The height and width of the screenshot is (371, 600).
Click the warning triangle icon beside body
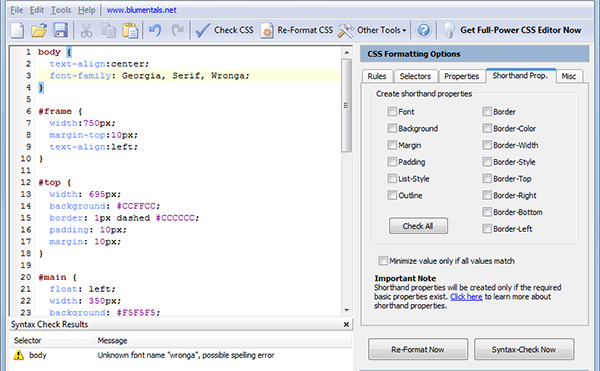(18, 355)
